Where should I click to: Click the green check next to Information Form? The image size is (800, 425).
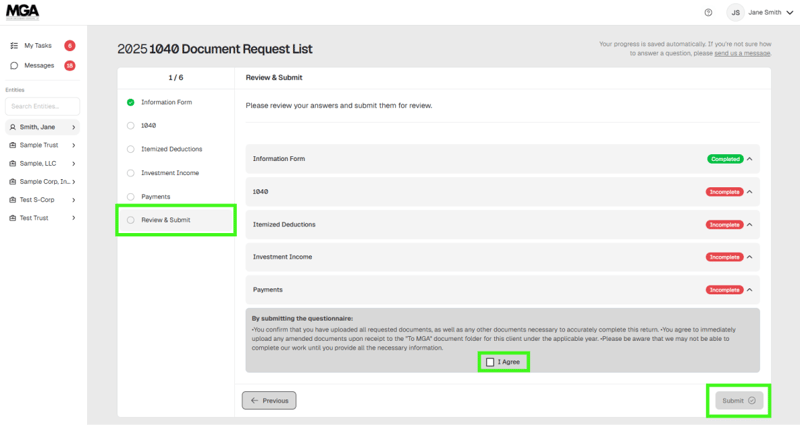coord(131,102)
